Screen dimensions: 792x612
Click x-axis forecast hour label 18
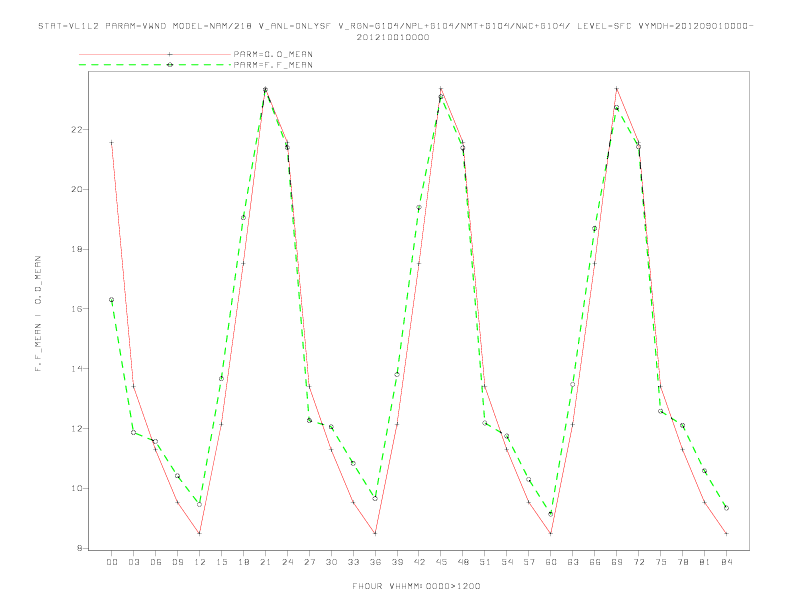[x=243, y=562]
